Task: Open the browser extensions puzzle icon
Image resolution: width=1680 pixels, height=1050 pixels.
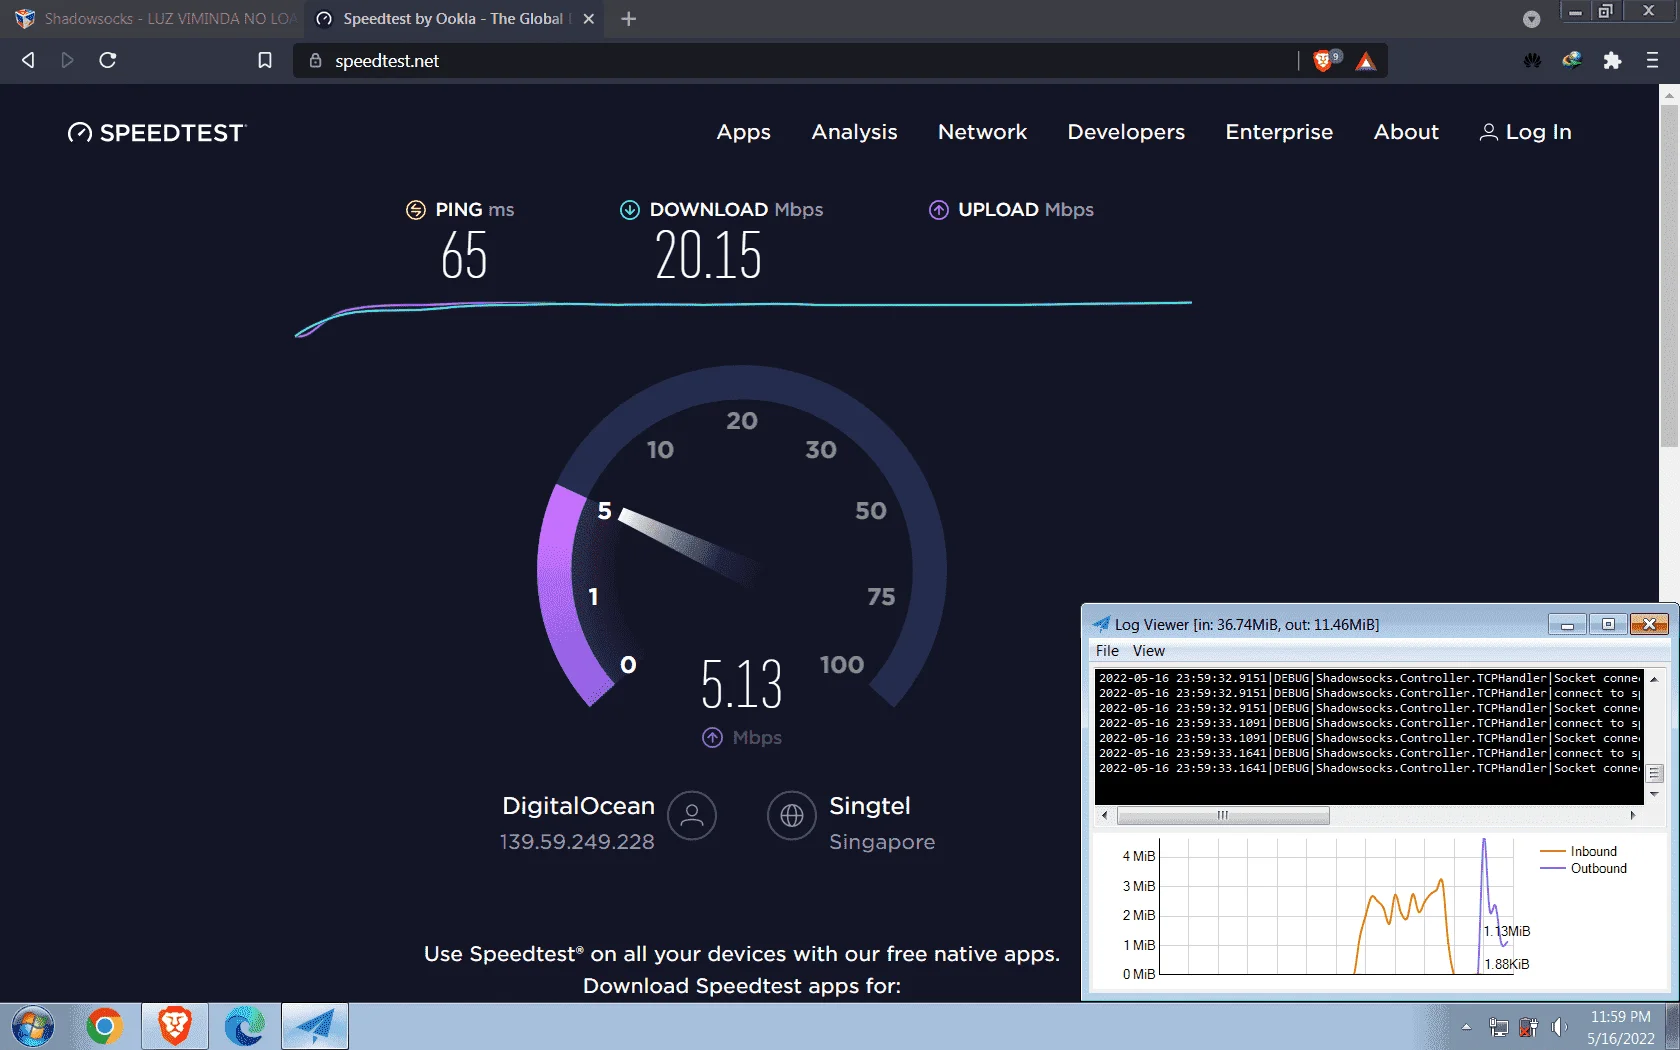Action: 1612,61
